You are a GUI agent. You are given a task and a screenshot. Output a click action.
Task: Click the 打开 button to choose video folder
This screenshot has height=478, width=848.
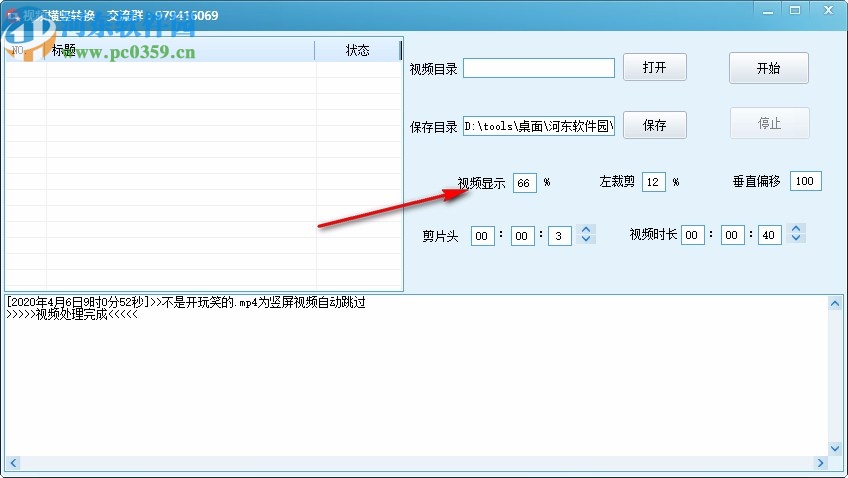[x=654, y=67]
